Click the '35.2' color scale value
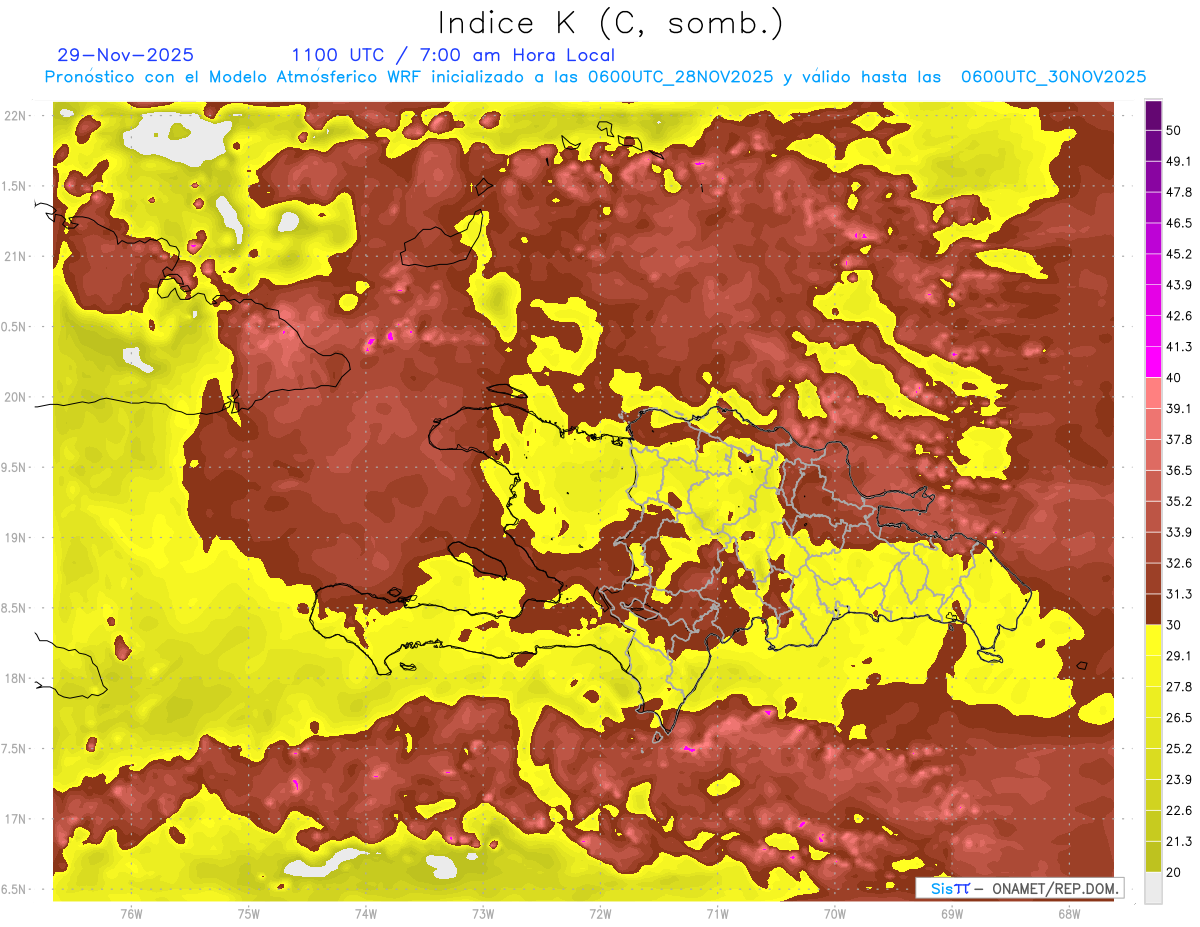The height and width of the screenshot is (927, 1200). pyautogui.click(x=1179, y=501)
